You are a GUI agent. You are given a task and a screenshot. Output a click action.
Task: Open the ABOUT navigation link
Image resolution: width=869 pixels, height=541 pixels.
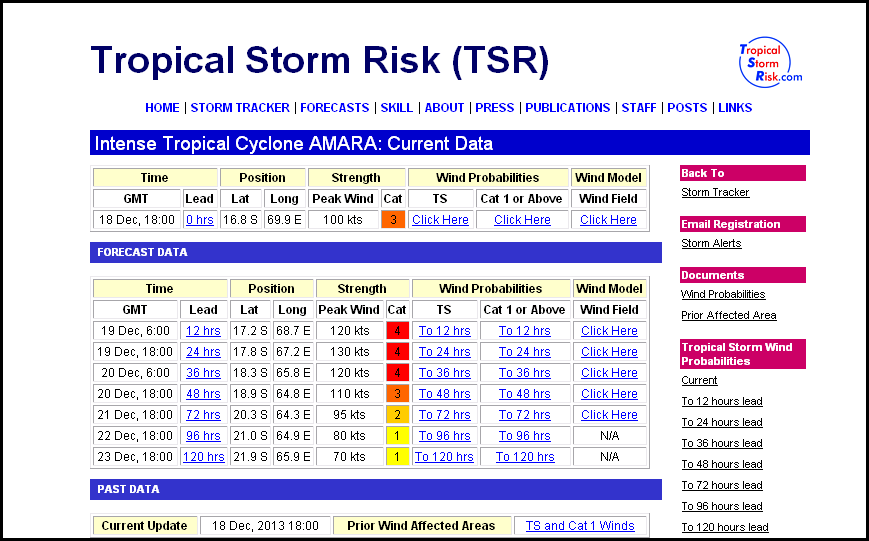(x=444, y=108)
